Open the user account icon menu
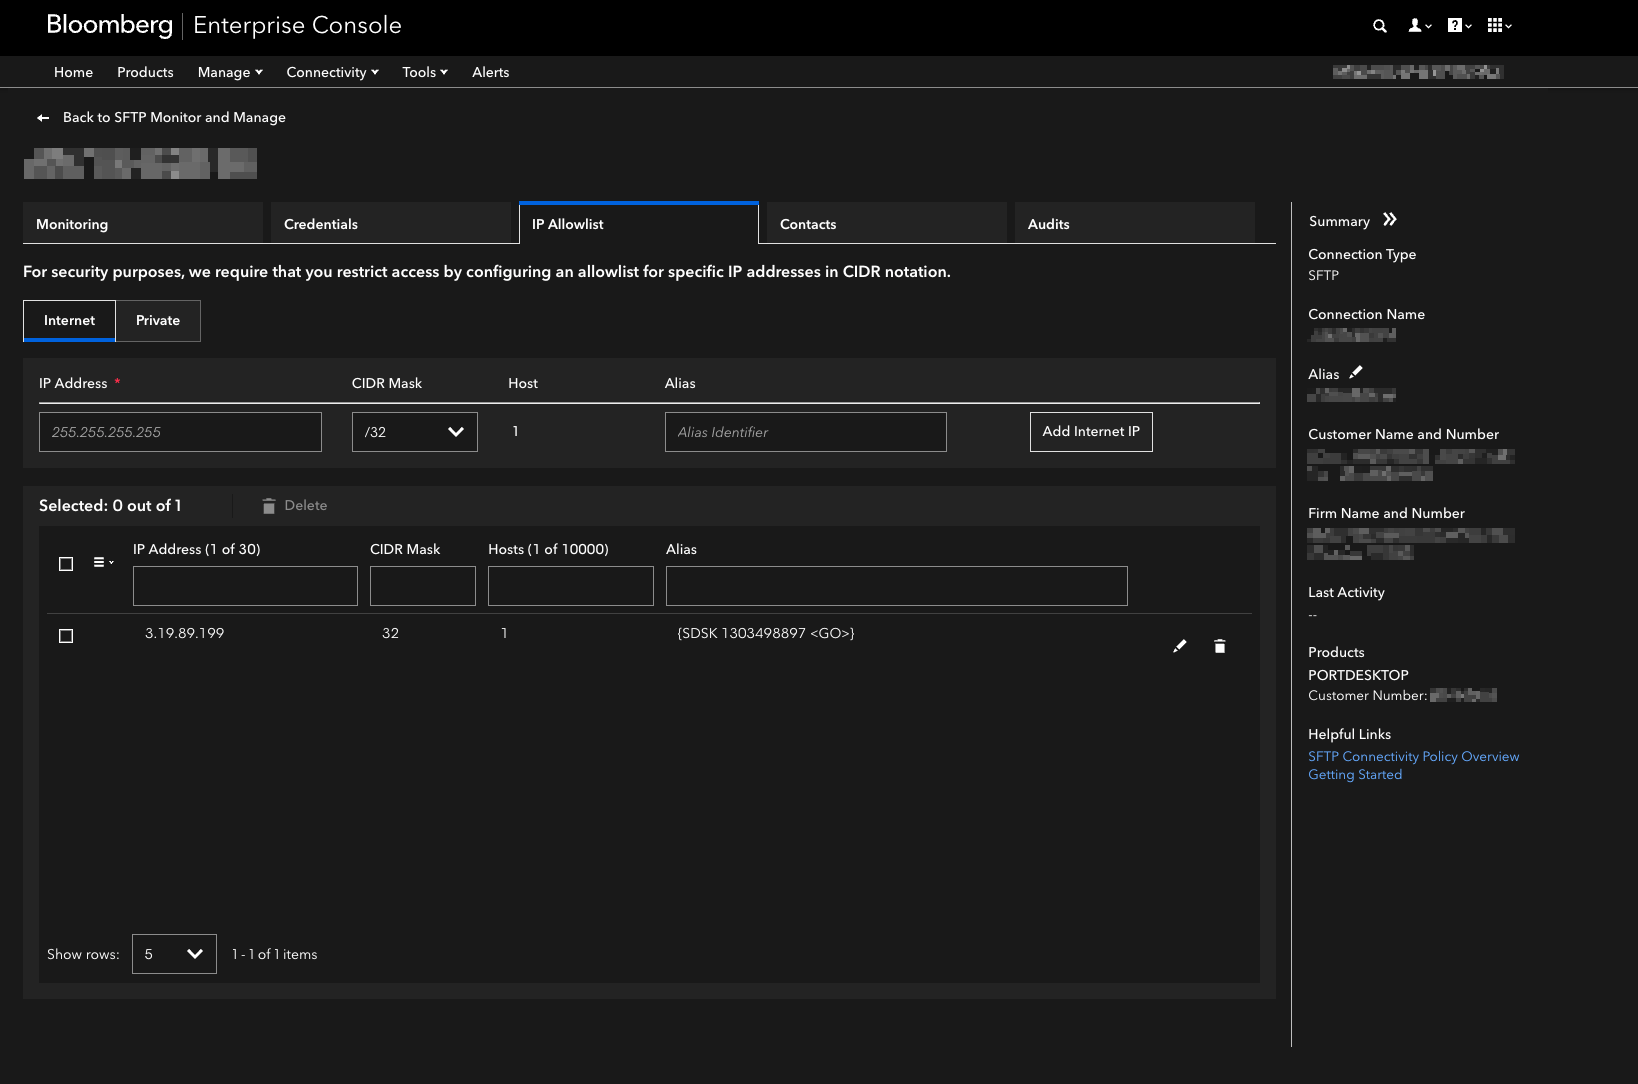Viewport: 1638px width, 1084px height. [x=1420, y=26]
